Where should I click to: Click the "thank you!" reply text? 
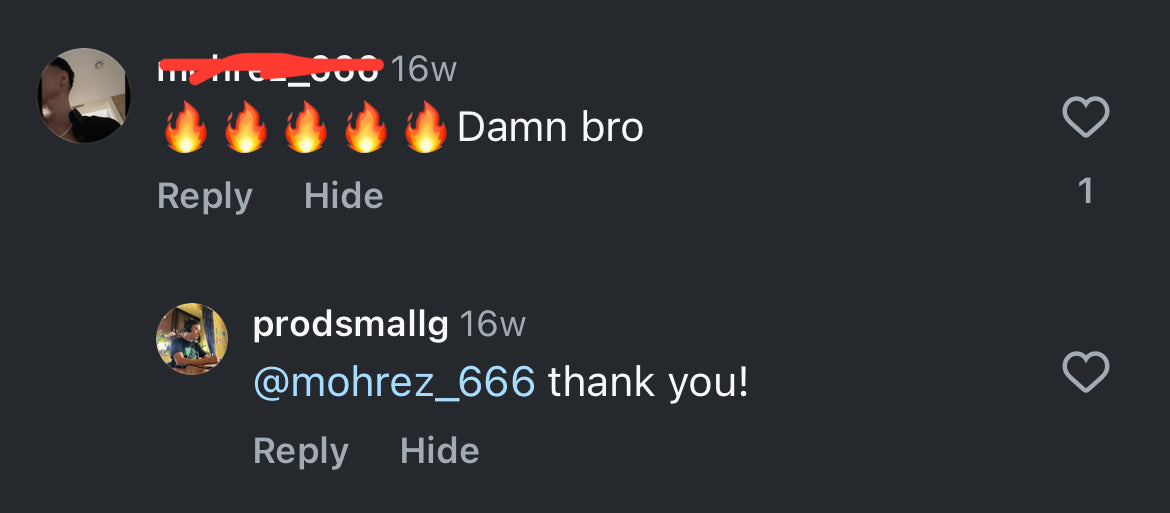[648, 382]
